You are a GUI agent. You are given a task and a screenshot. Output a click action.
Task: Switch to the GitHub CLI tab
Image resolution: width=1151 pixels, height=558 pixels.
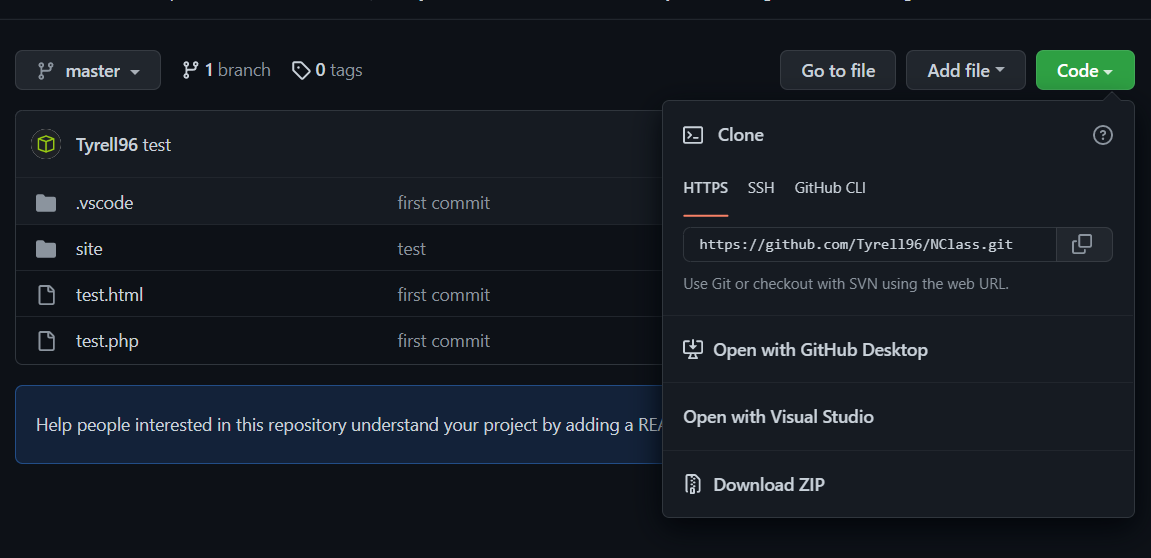[830, 188]
